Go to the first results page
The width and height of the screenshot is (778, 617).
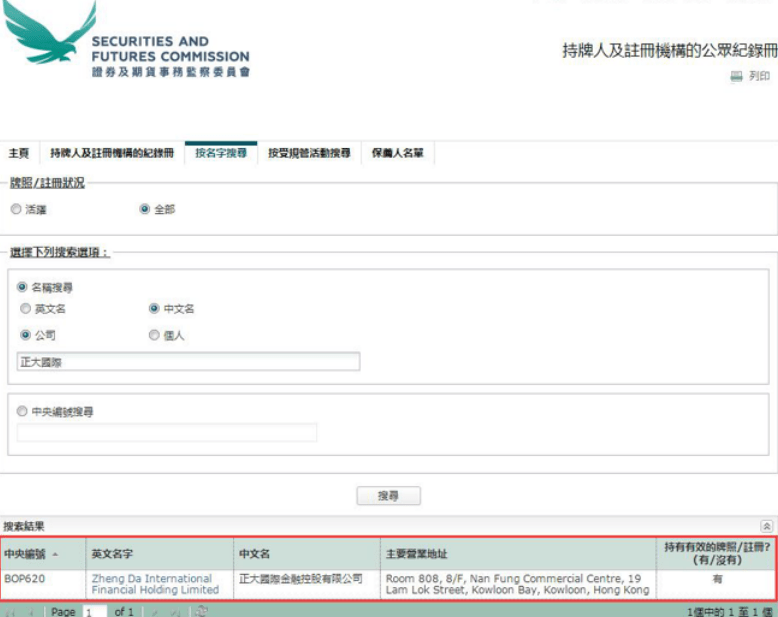10,612
